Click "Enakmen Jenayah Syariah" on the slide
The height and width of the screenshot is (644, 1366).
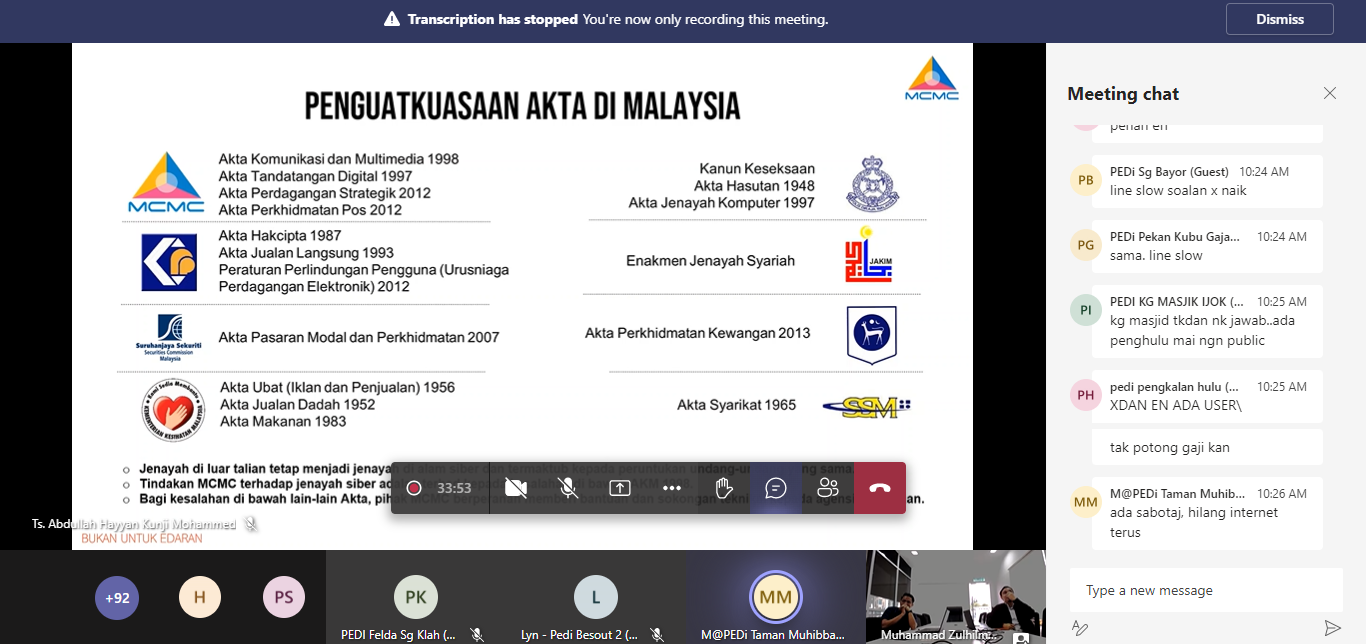711,261
